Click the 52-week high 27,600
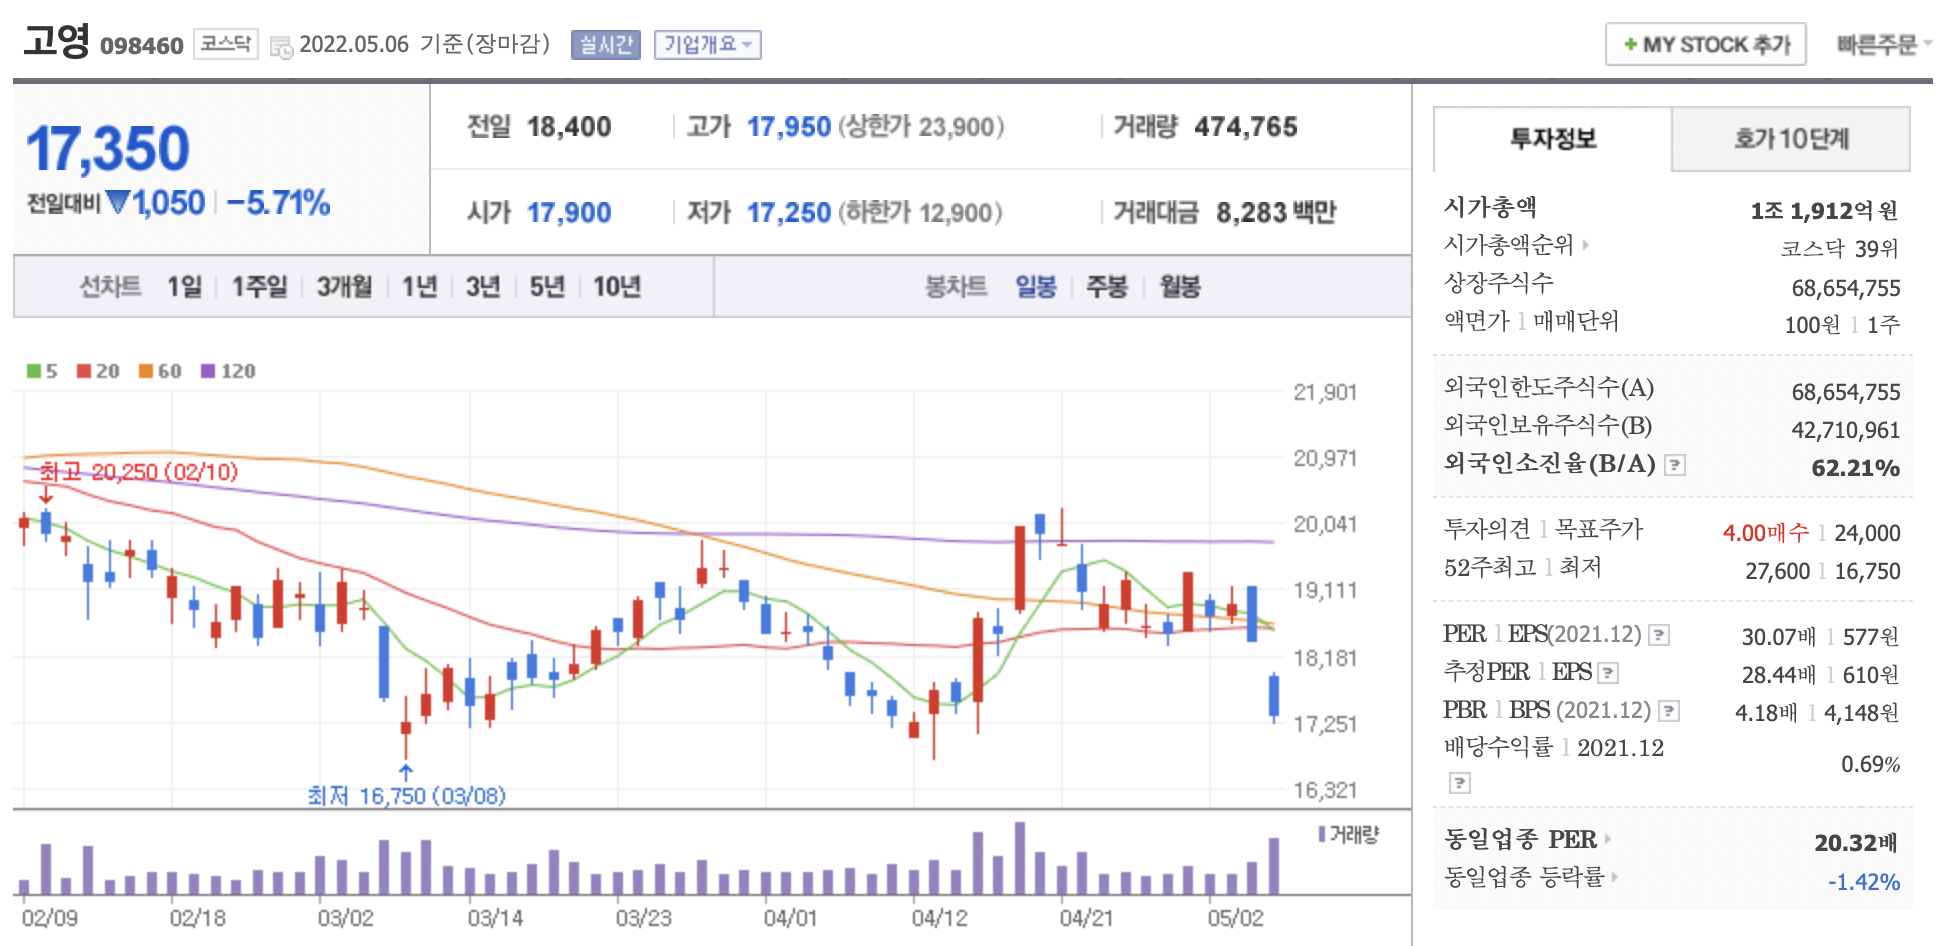This screenshot has width=1948, height=946. 1778,571
